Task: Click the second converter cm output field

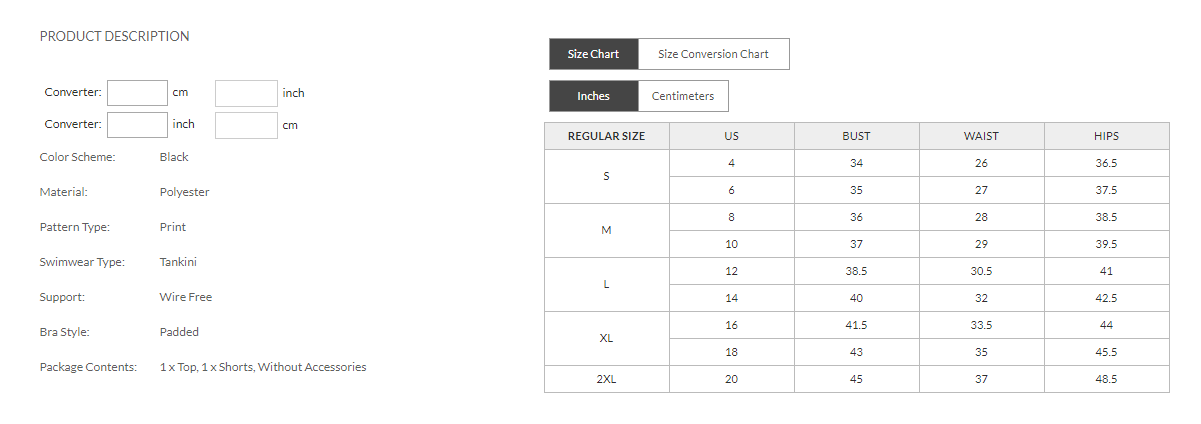Action: coord(246,125)
